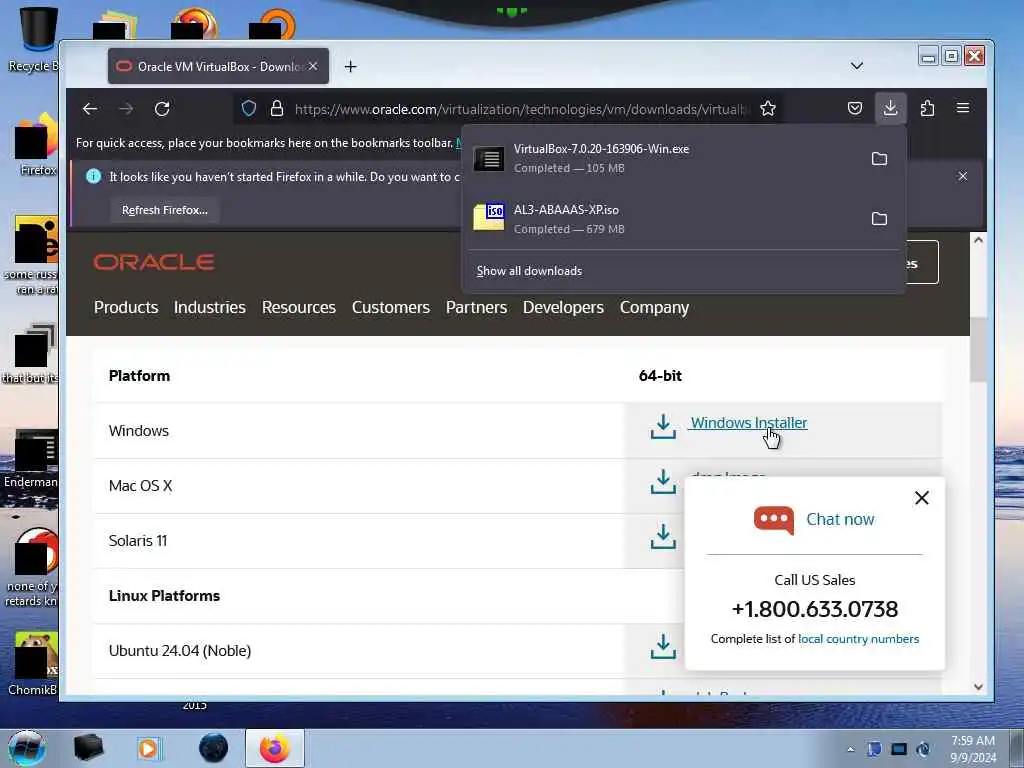Screen dimensions: 1024x768
Task: Select the Firefox desktop shortcut
Action: click(x=36, y=145)
